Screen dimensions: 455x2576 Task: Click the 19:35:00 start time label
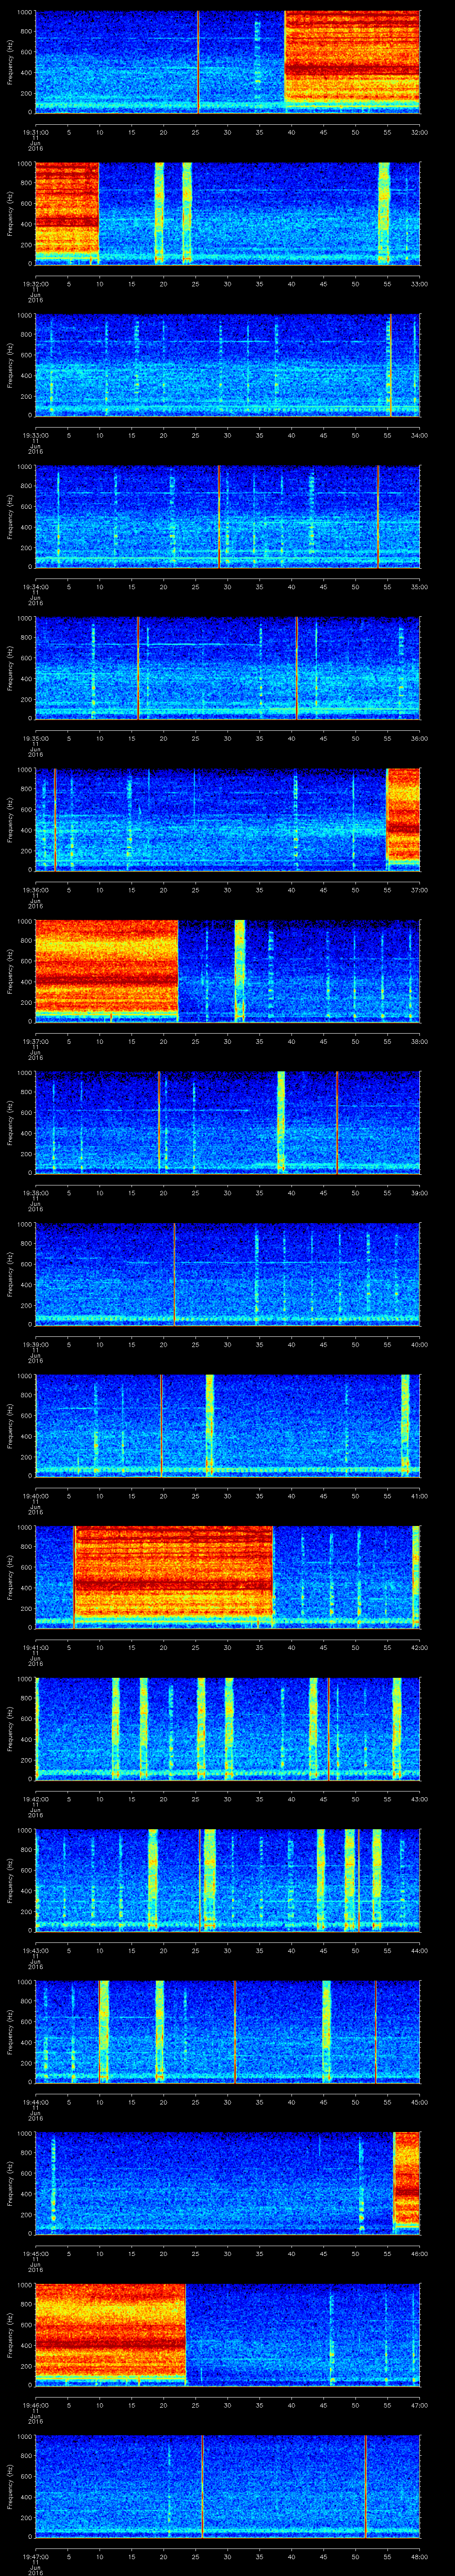click(35, 738)
